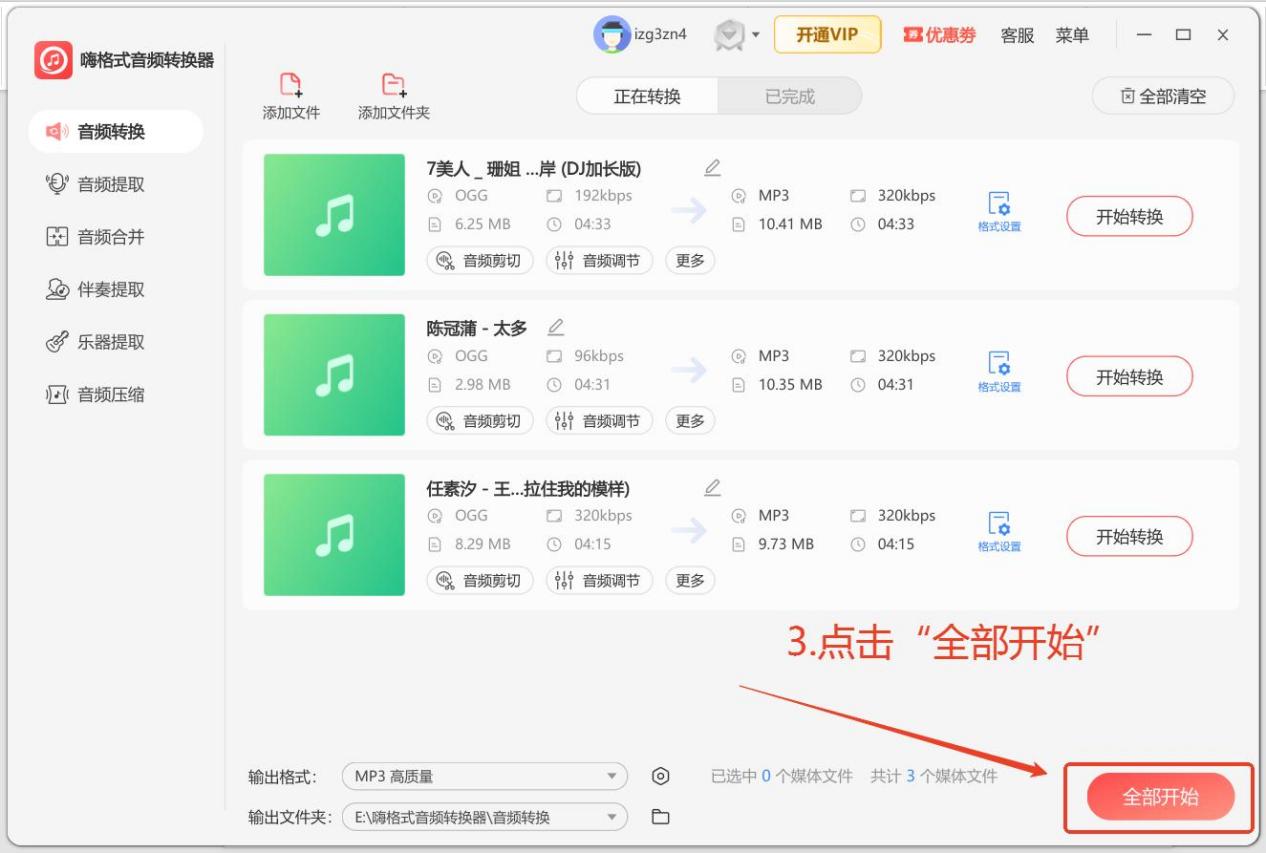Click the 嗨格式音频转换器 app logo
The height and width of the screenshot is (853, 1266).
click(54, 60)
